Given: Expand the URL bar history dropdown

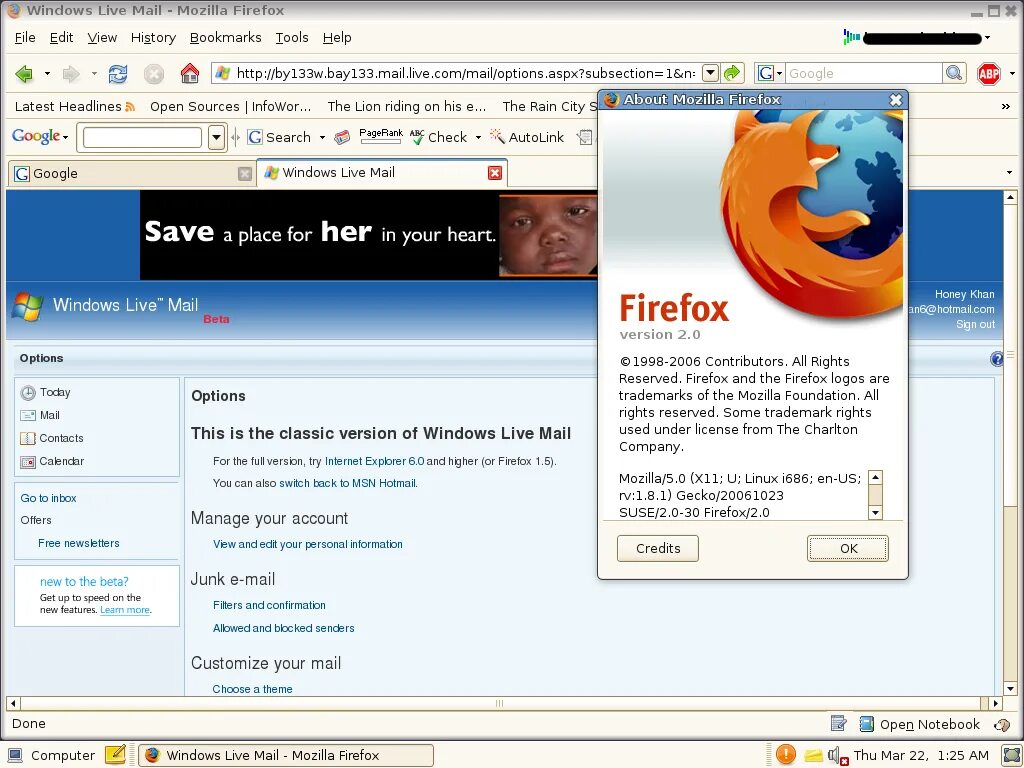Looking at the screenshot, I should coord(711,72).
